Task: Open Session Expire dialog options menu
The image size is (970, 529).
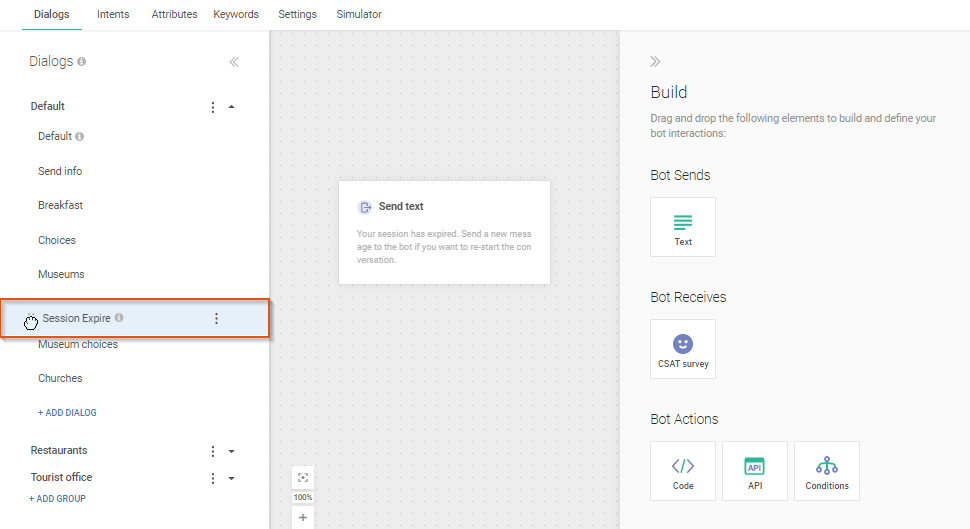Action: click(216, 319)
